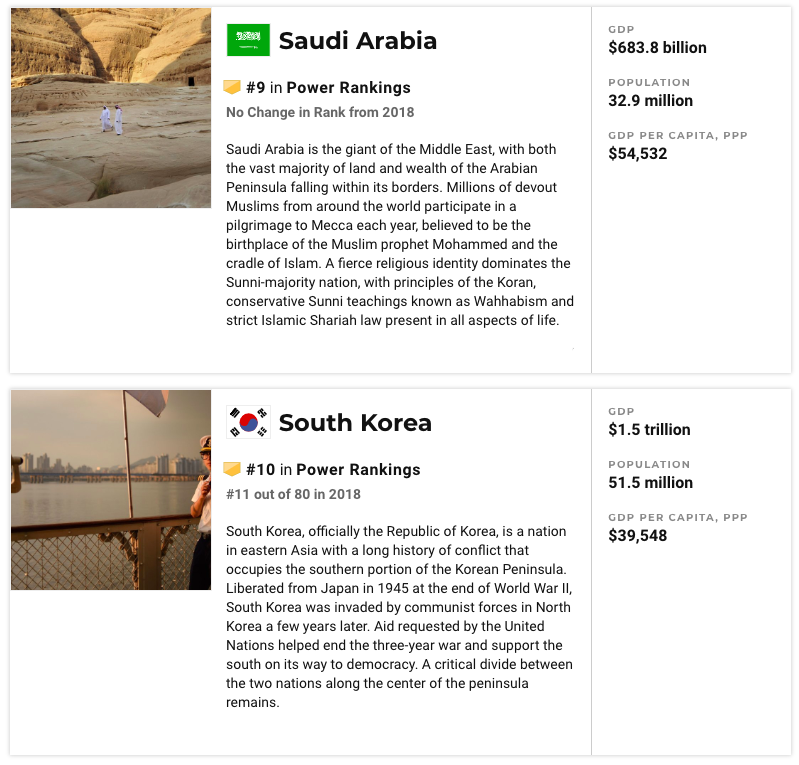Click the yellow ranking badge beside #10
This screenshot has width=799, height=765.
point(232,469)
